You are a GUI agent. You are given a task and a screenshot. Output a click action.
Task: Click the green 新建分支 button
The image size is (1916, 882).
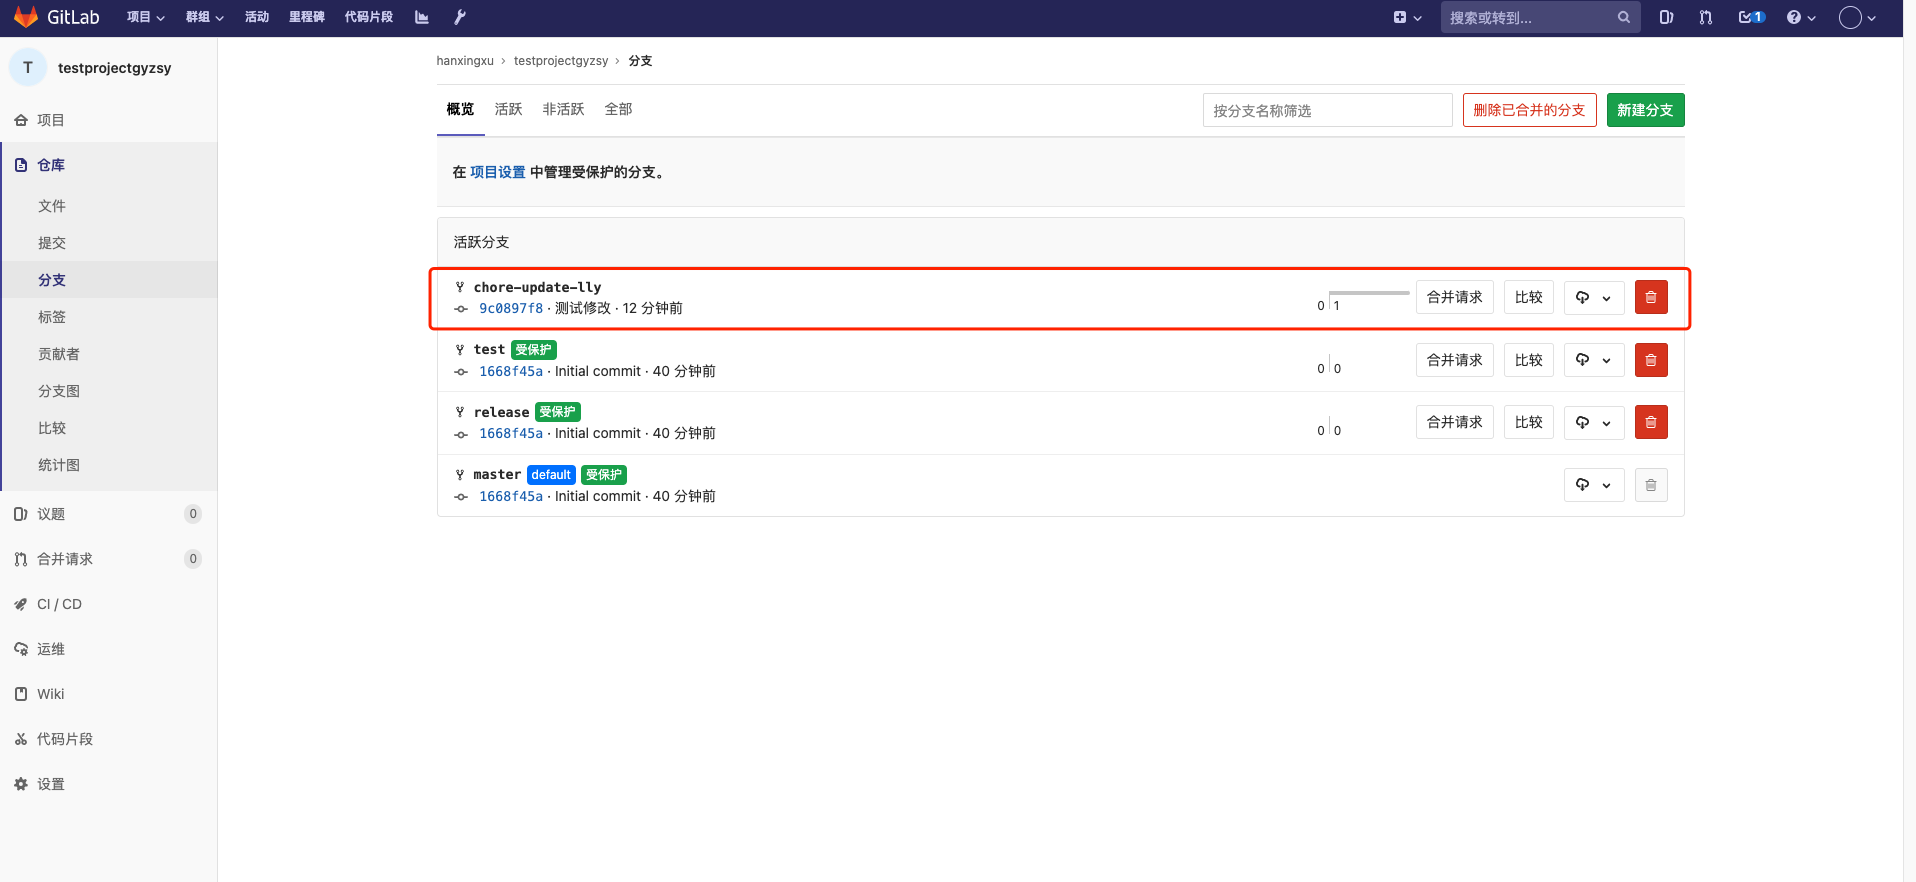1646,110
